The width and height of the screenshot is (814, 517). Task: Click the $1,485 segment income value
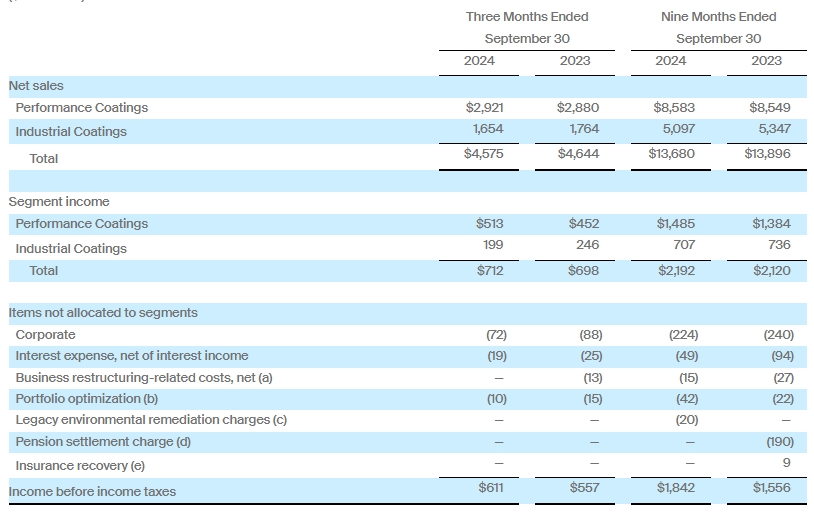pyautogui.click(x=675, y=223)
